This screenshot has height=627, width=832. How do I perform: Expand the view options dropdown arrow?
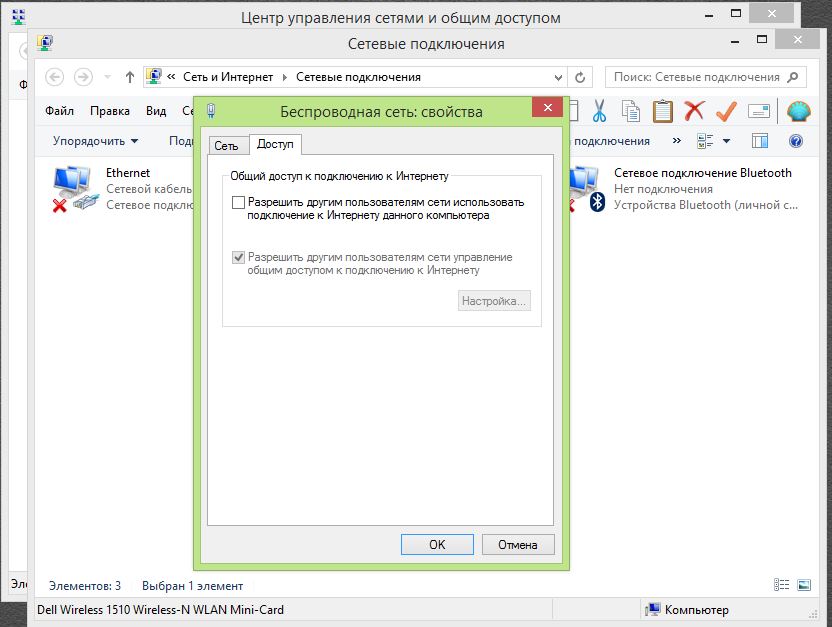[x=727, y=141]
